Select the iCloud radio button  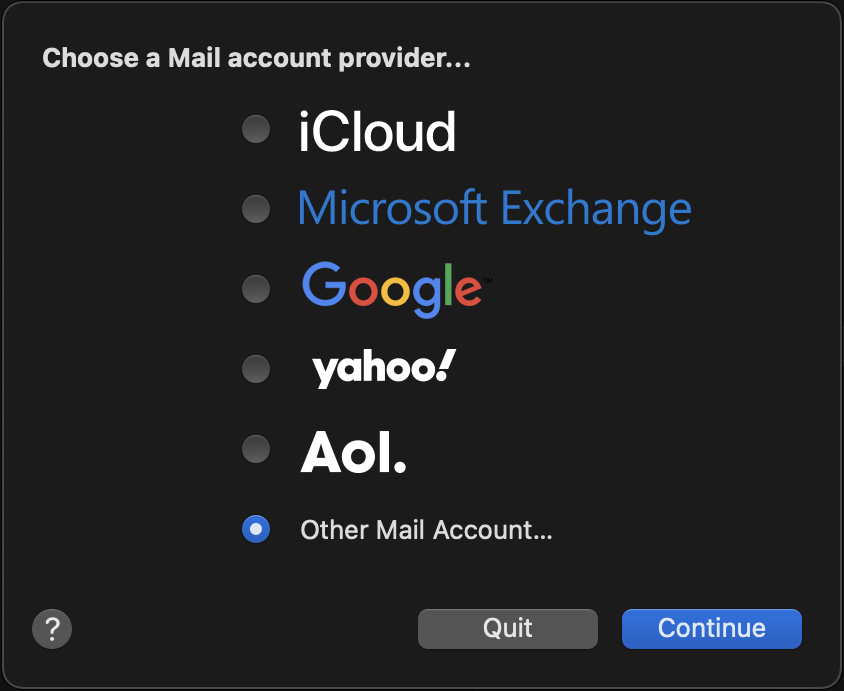256,129
